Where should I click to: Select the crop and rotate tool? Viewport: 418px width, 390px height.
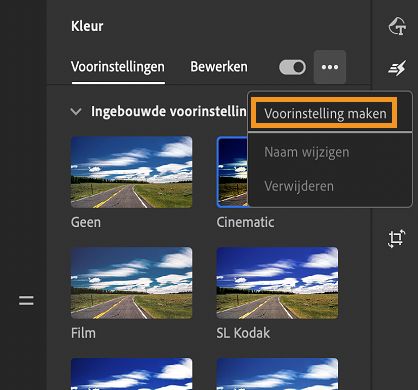pyautogui.click(x=397, y=238)
